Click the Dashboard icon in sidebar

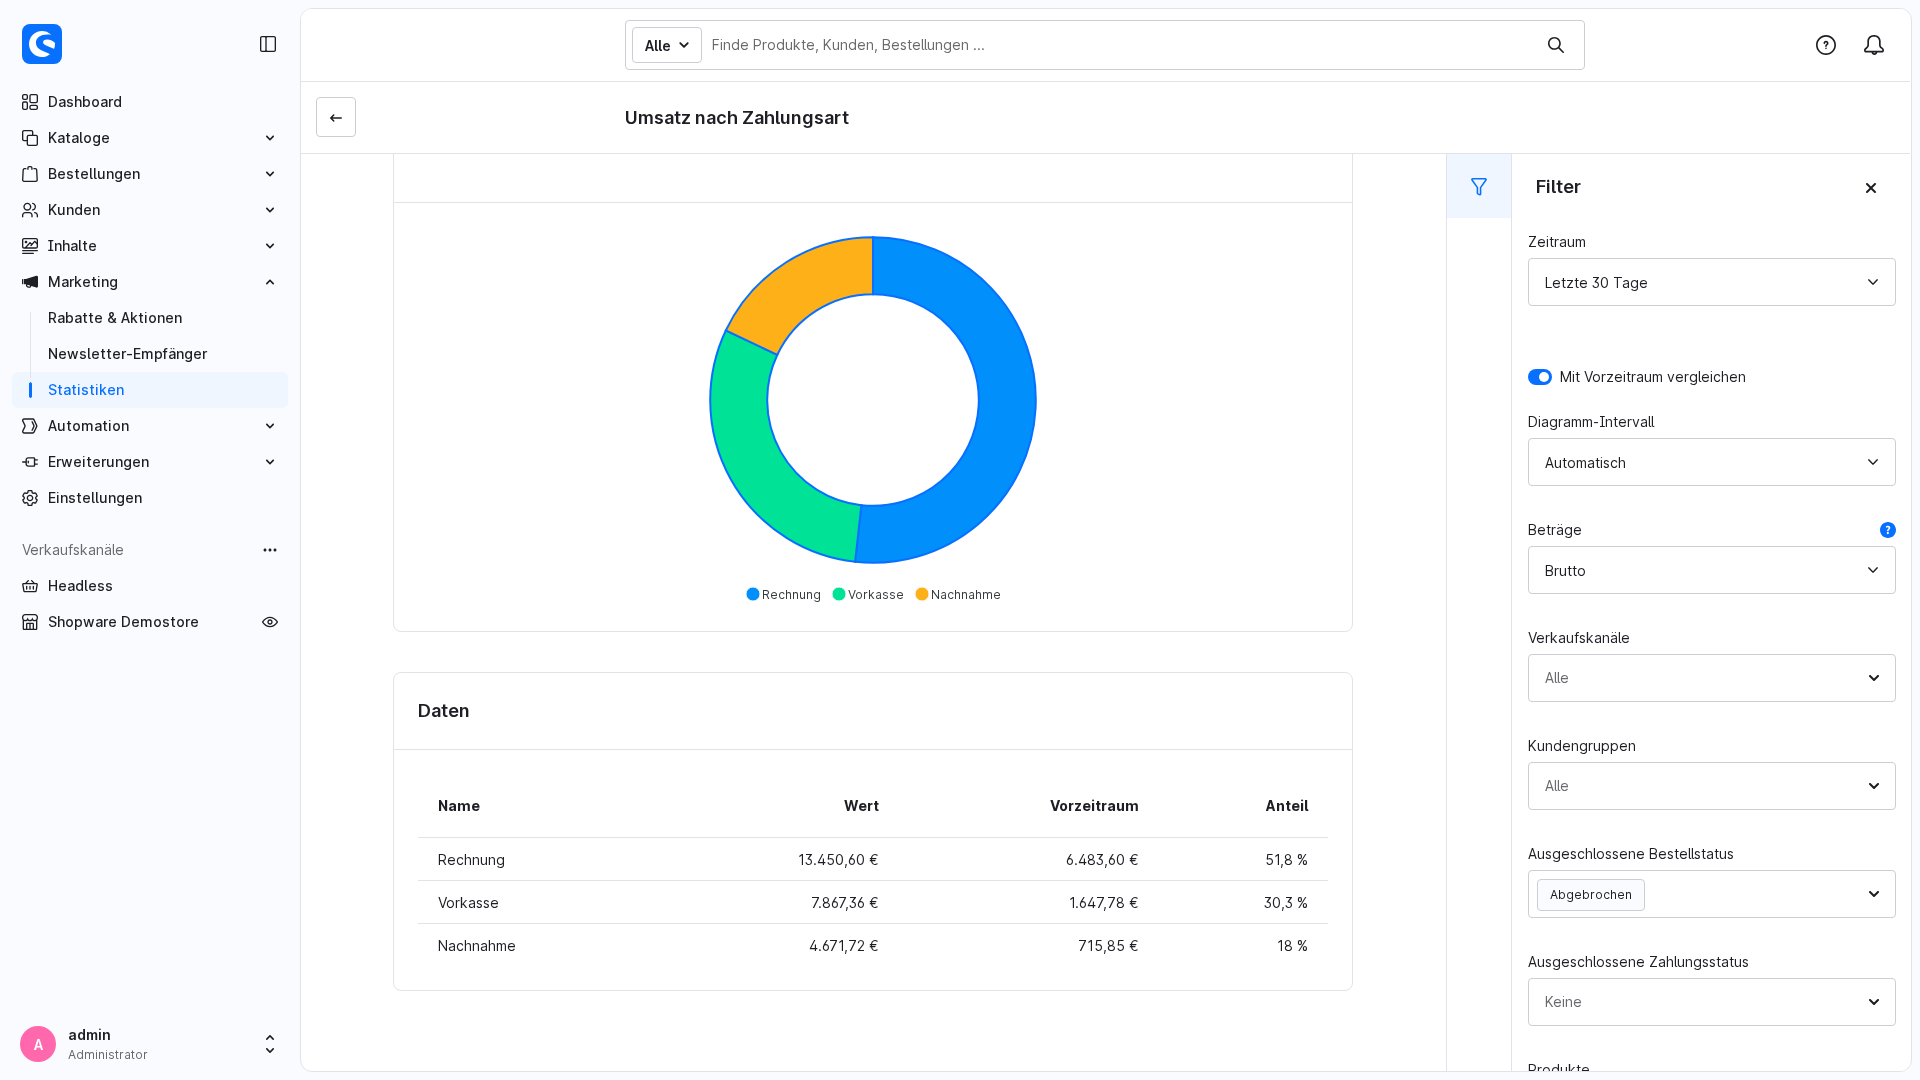click(30, 102)
